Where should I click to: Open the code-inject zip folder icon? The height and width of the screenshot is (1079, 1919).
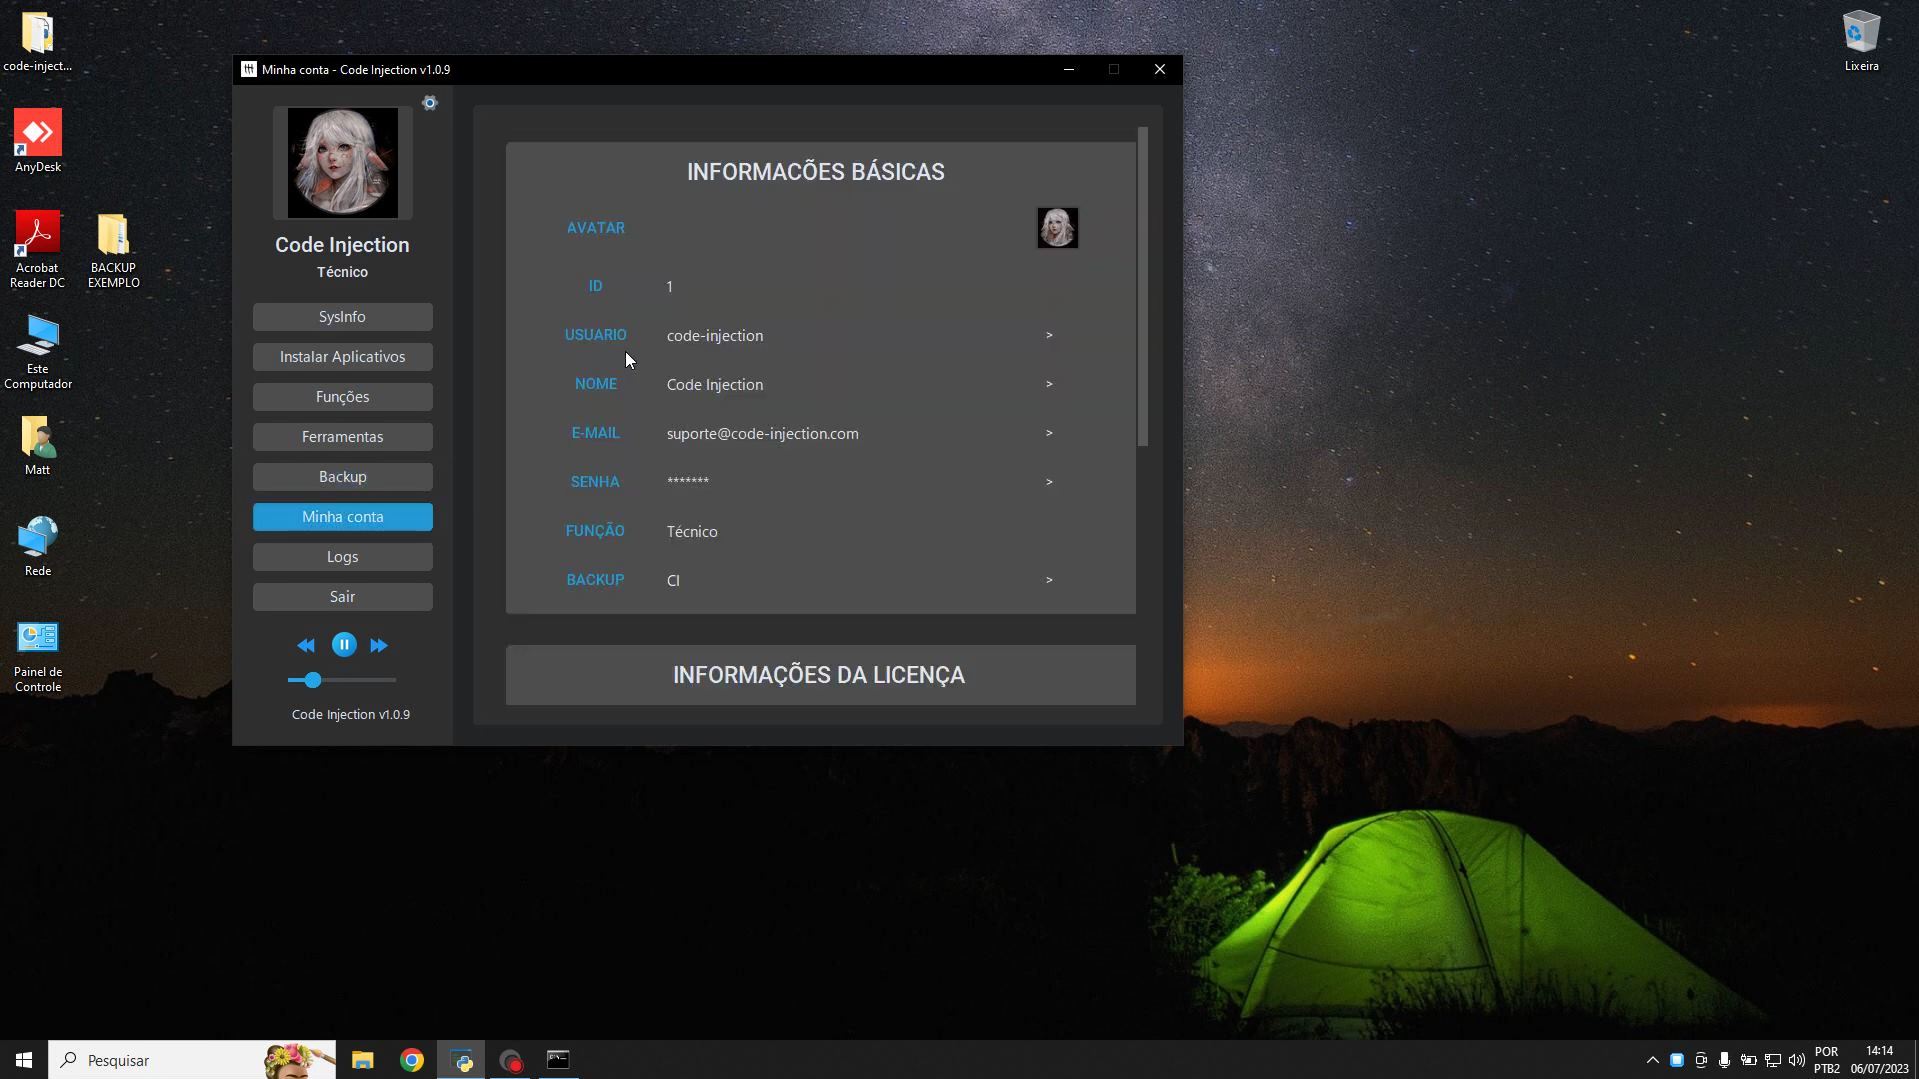click(38, 42)
